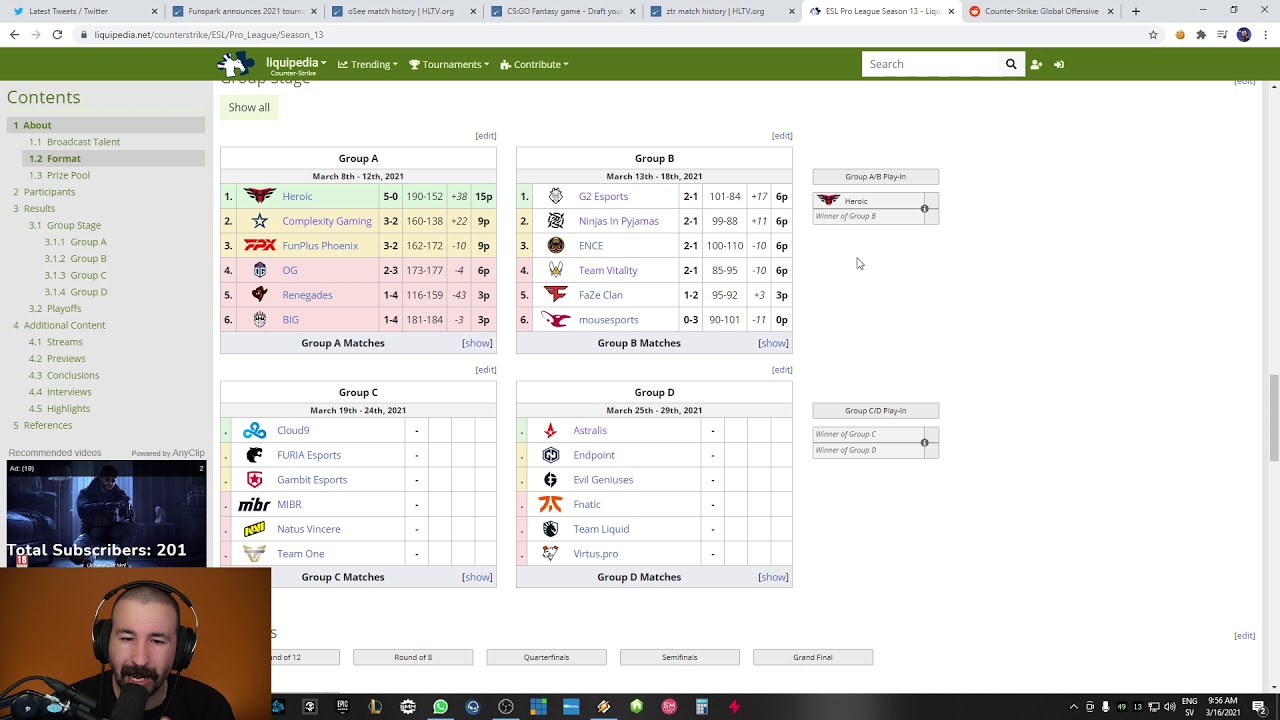Open Broadcast Talent in Contents
This screenshot has width=1280, height=720.
(x=83, y=142)
